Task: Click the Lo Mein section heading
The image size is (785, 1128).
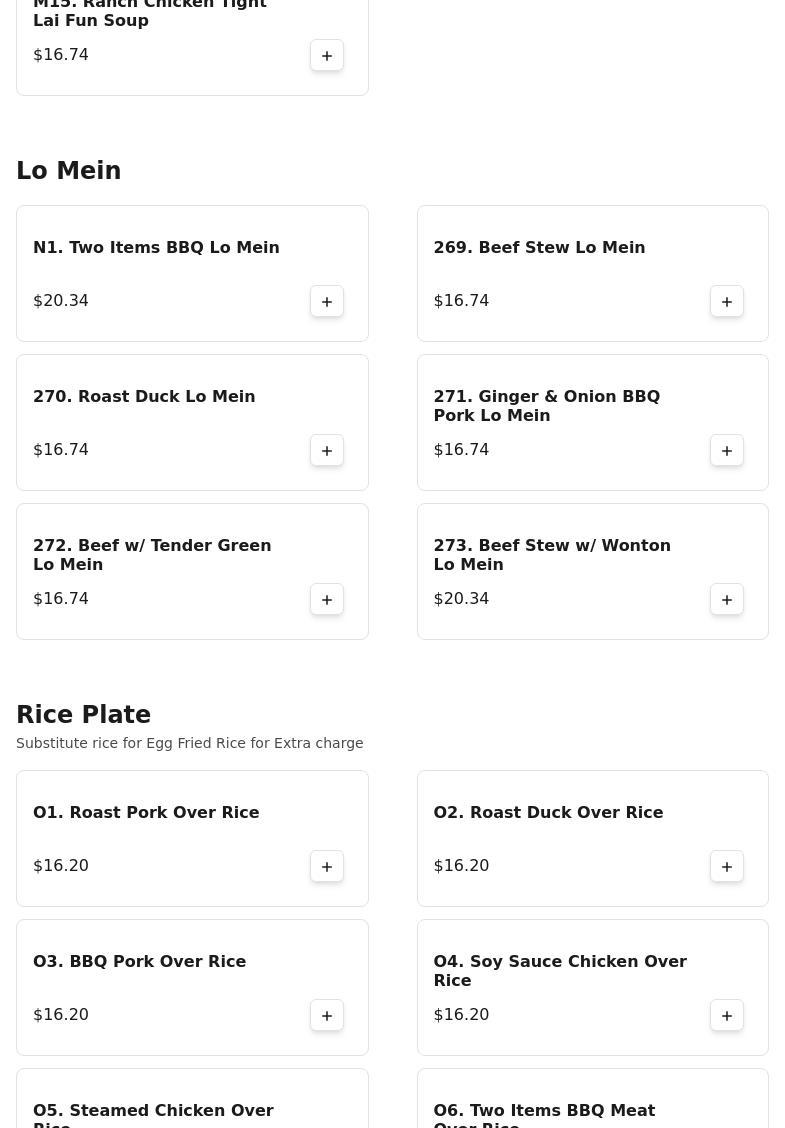Action: click(x=69, y=171)
